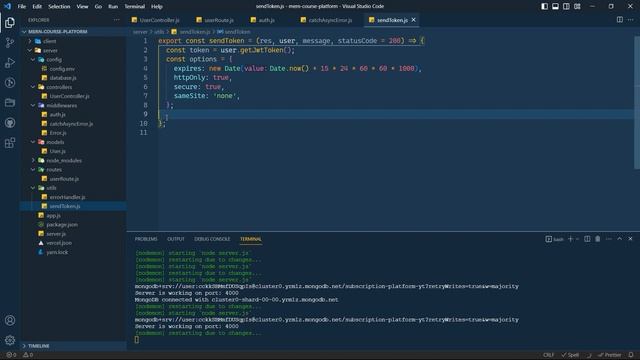This screenshot has width=640, height=360.
Task: Open the GitHub icon in activity bar
Action: pyautogui.click(x=10, y=122)
